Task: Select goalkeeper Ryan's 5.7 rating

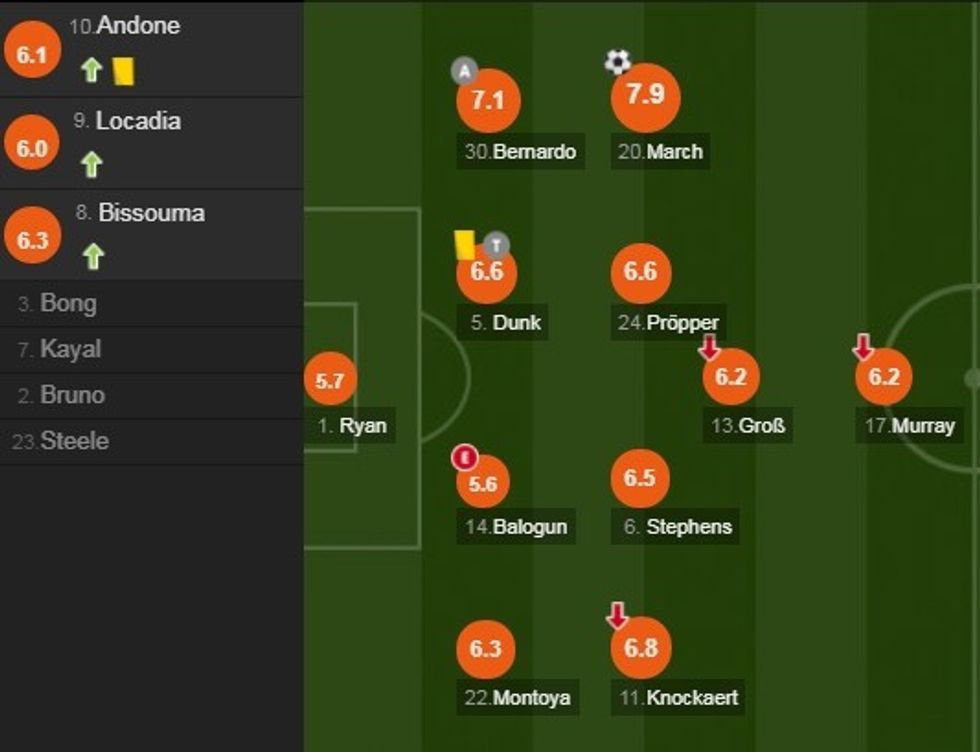Action: pos(330,380)
